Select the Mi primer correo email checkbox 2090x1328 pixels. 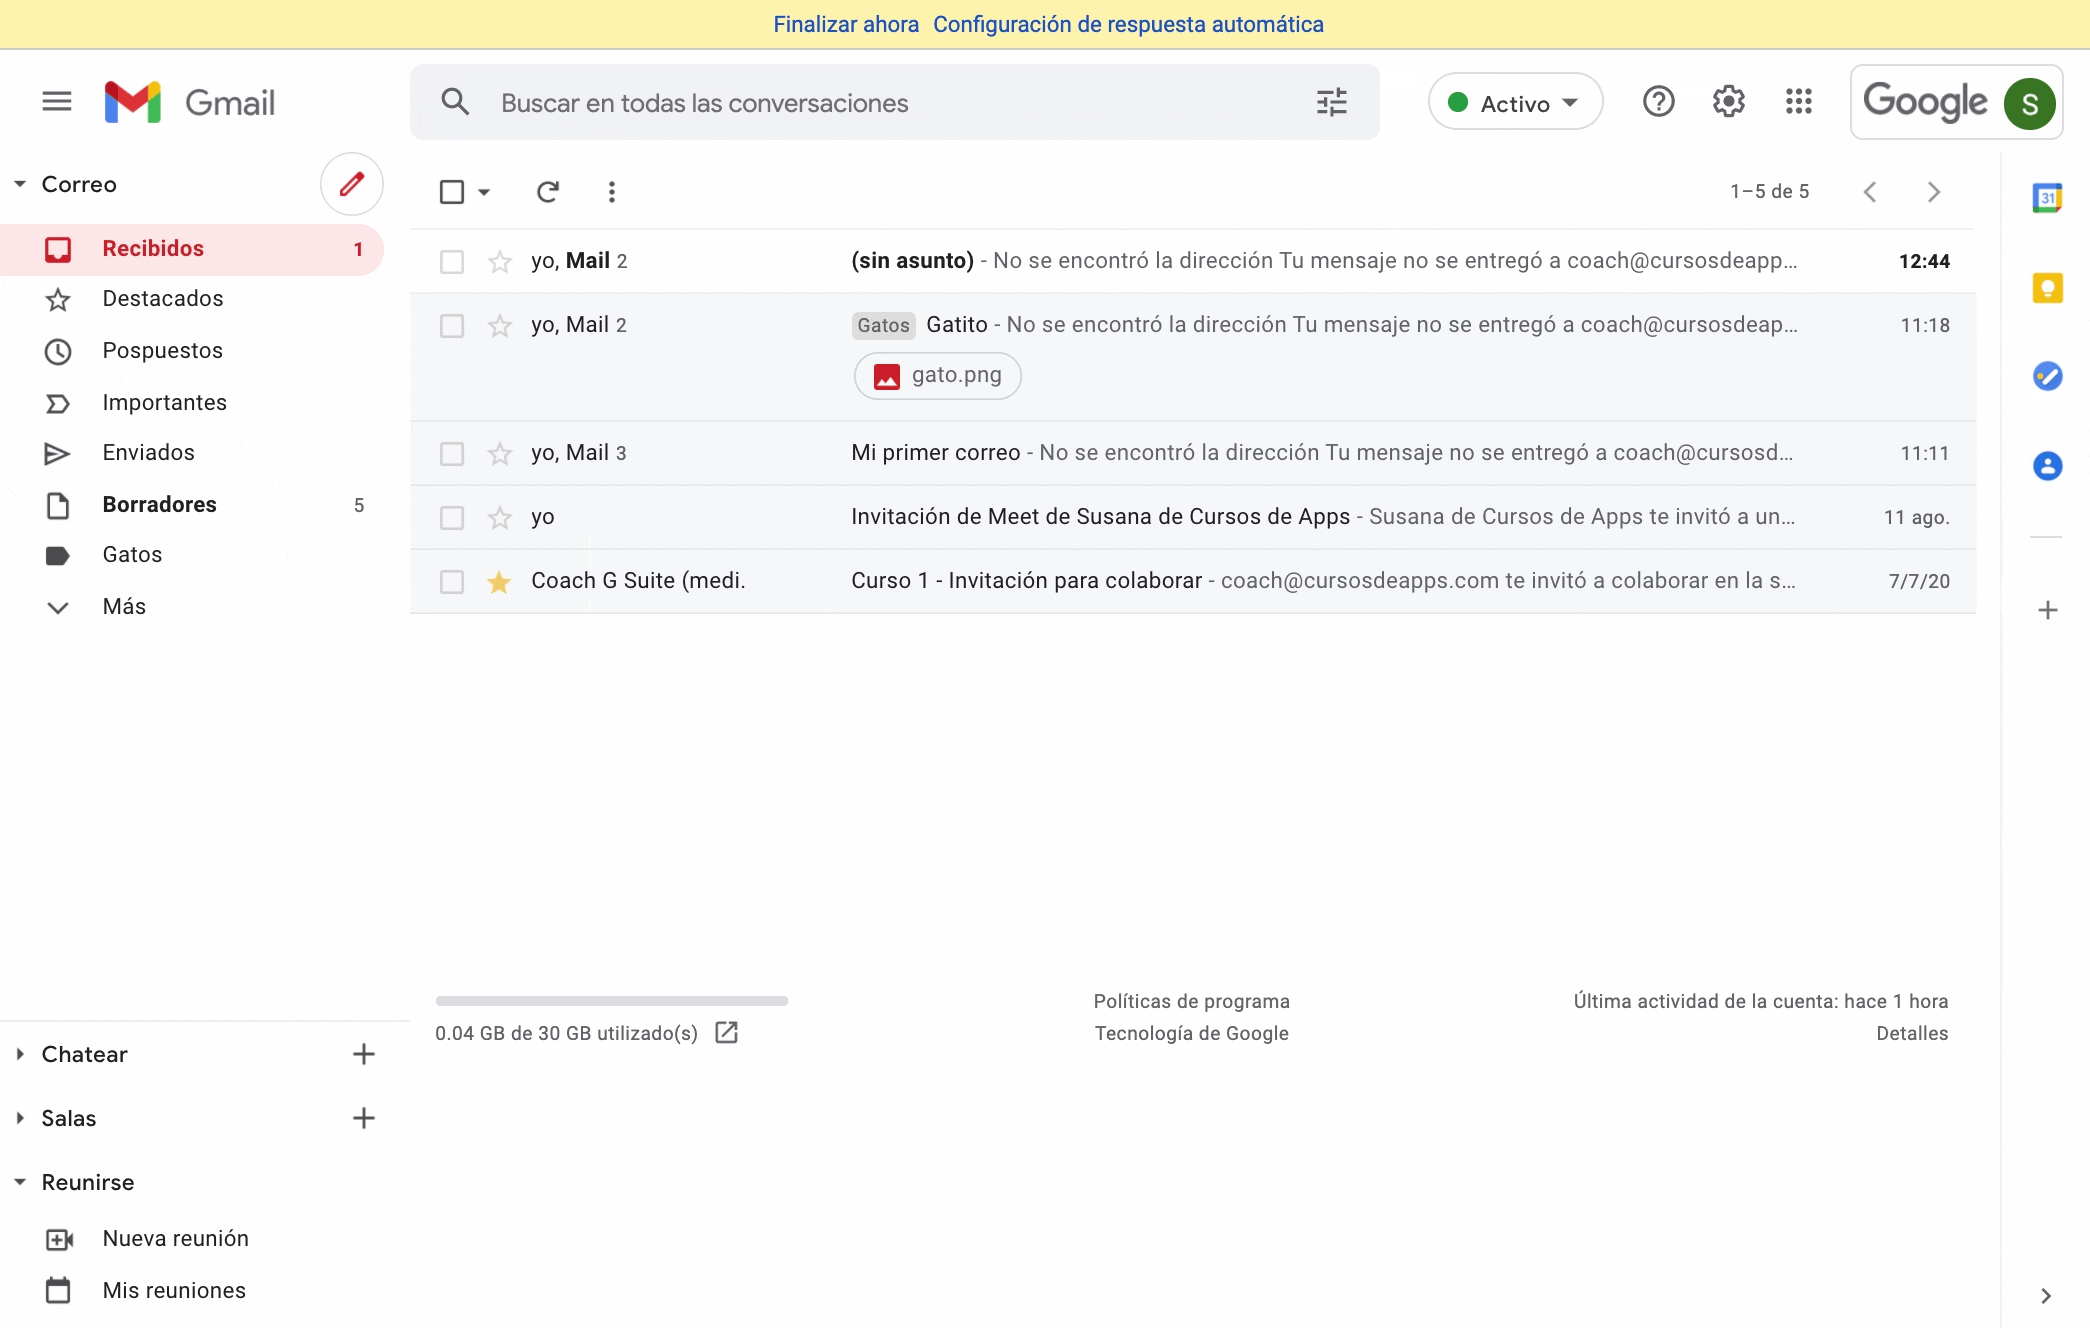452,454
